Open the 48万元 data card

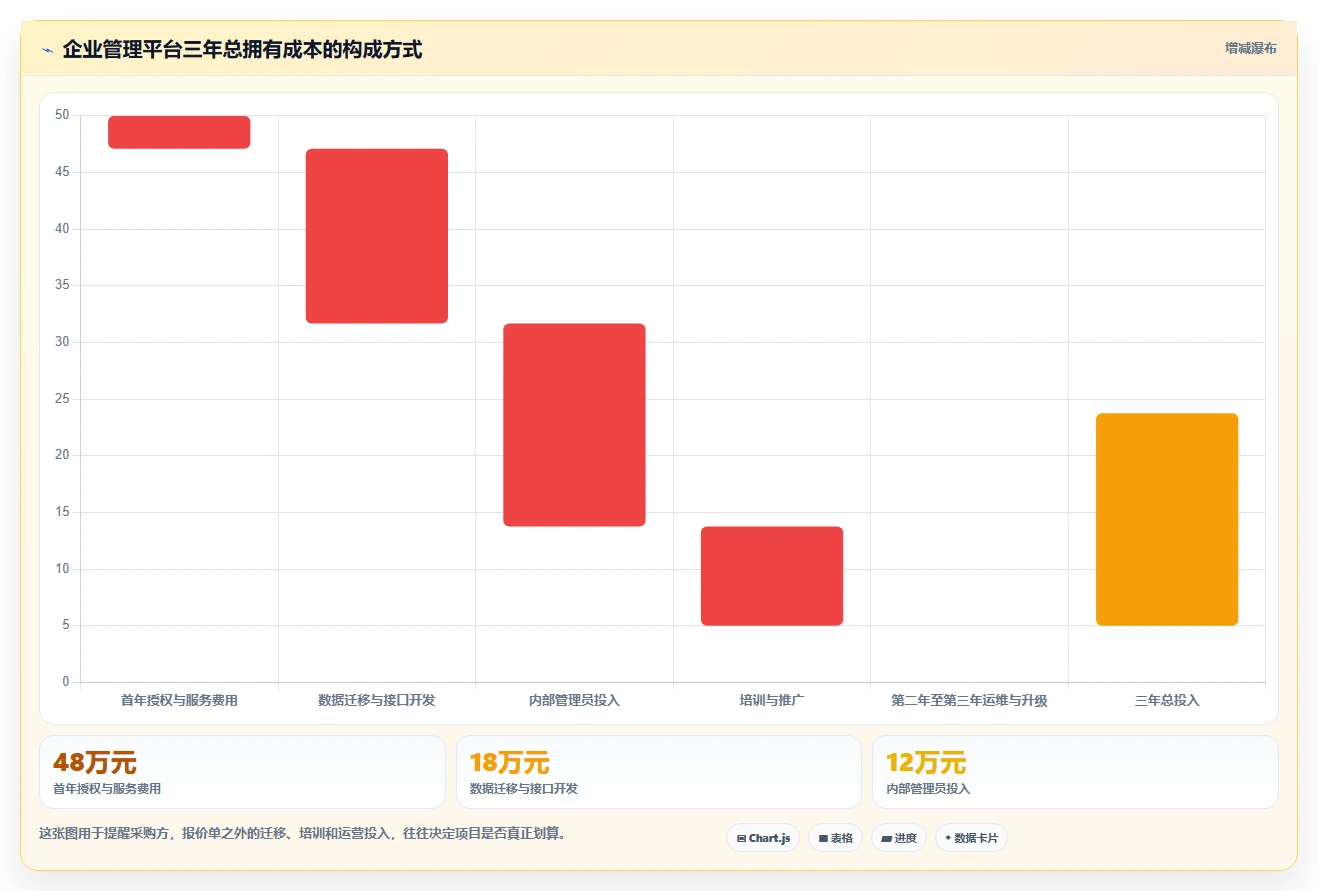pos(242,772)
